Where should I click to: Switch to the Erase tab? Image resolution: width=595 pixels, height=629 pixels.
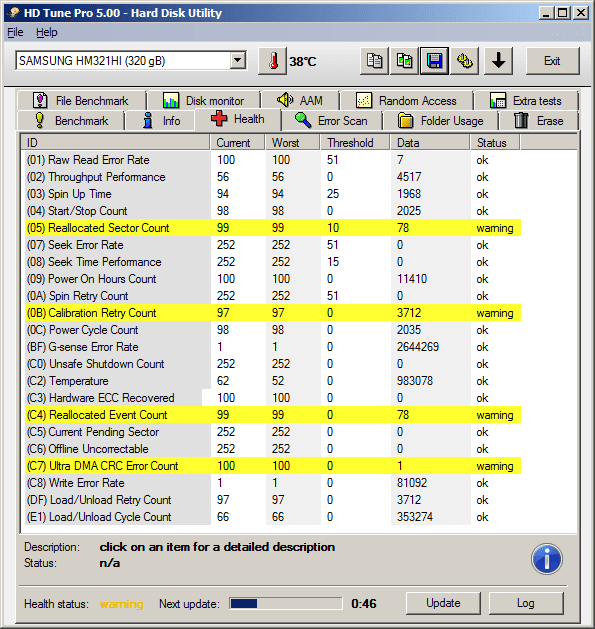[538, 120]
